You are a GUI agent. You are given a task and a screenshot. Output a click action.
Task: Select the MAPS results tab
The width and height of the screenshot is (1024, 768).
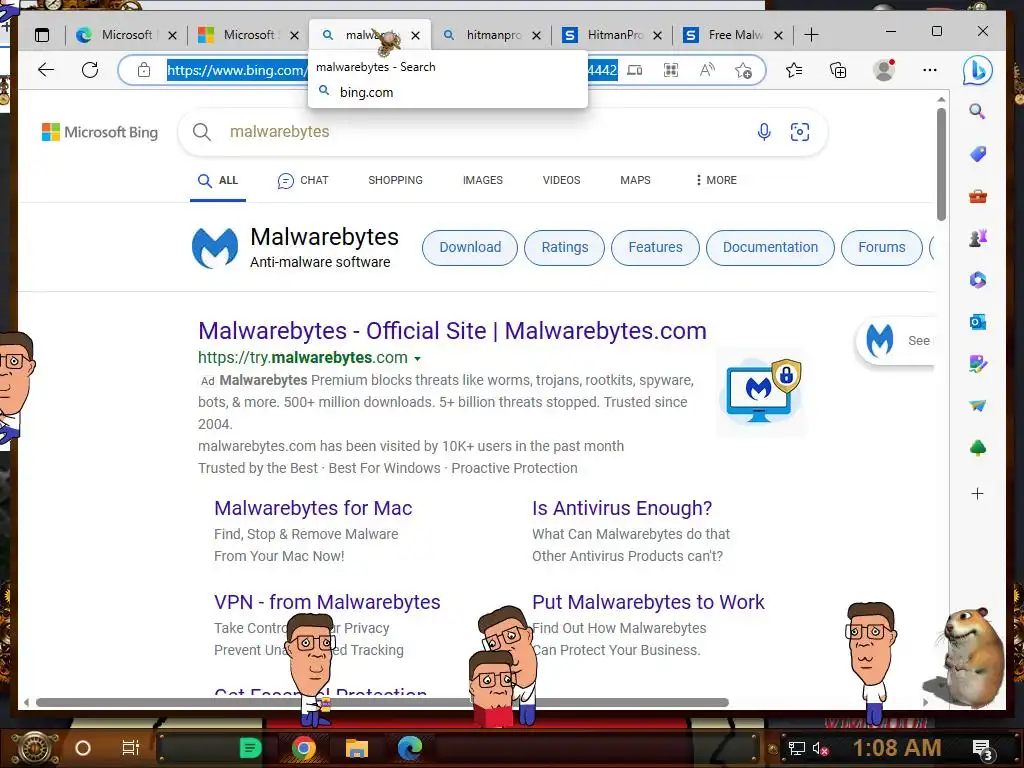click(x=635, y=180)
